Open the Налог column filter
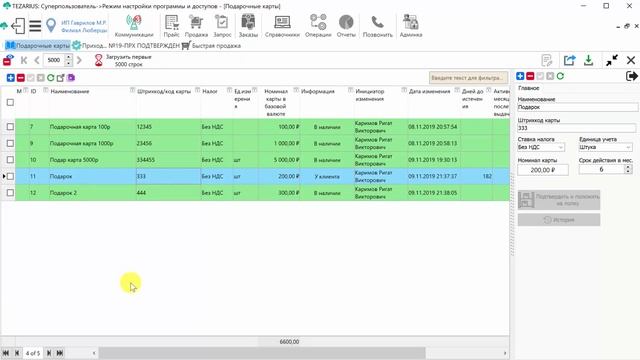Image resolution: width=640 pixels, height=360 pixels. 229,90
